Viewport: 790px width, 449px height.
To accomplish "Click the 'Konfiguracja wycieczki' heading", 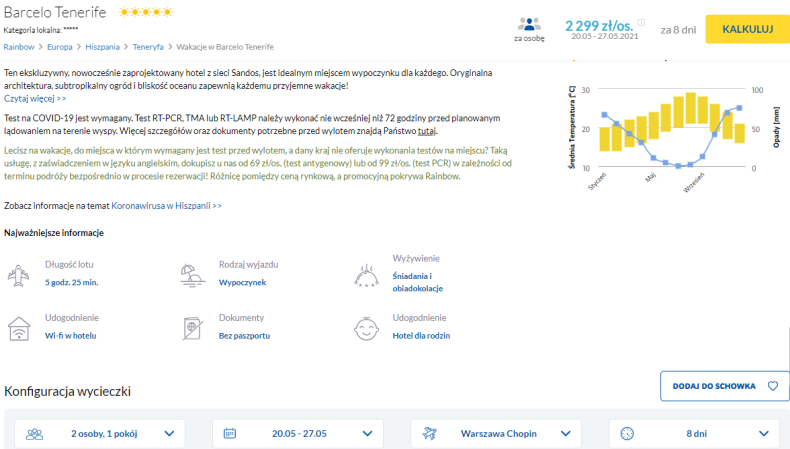I will (x=68, y=391).
